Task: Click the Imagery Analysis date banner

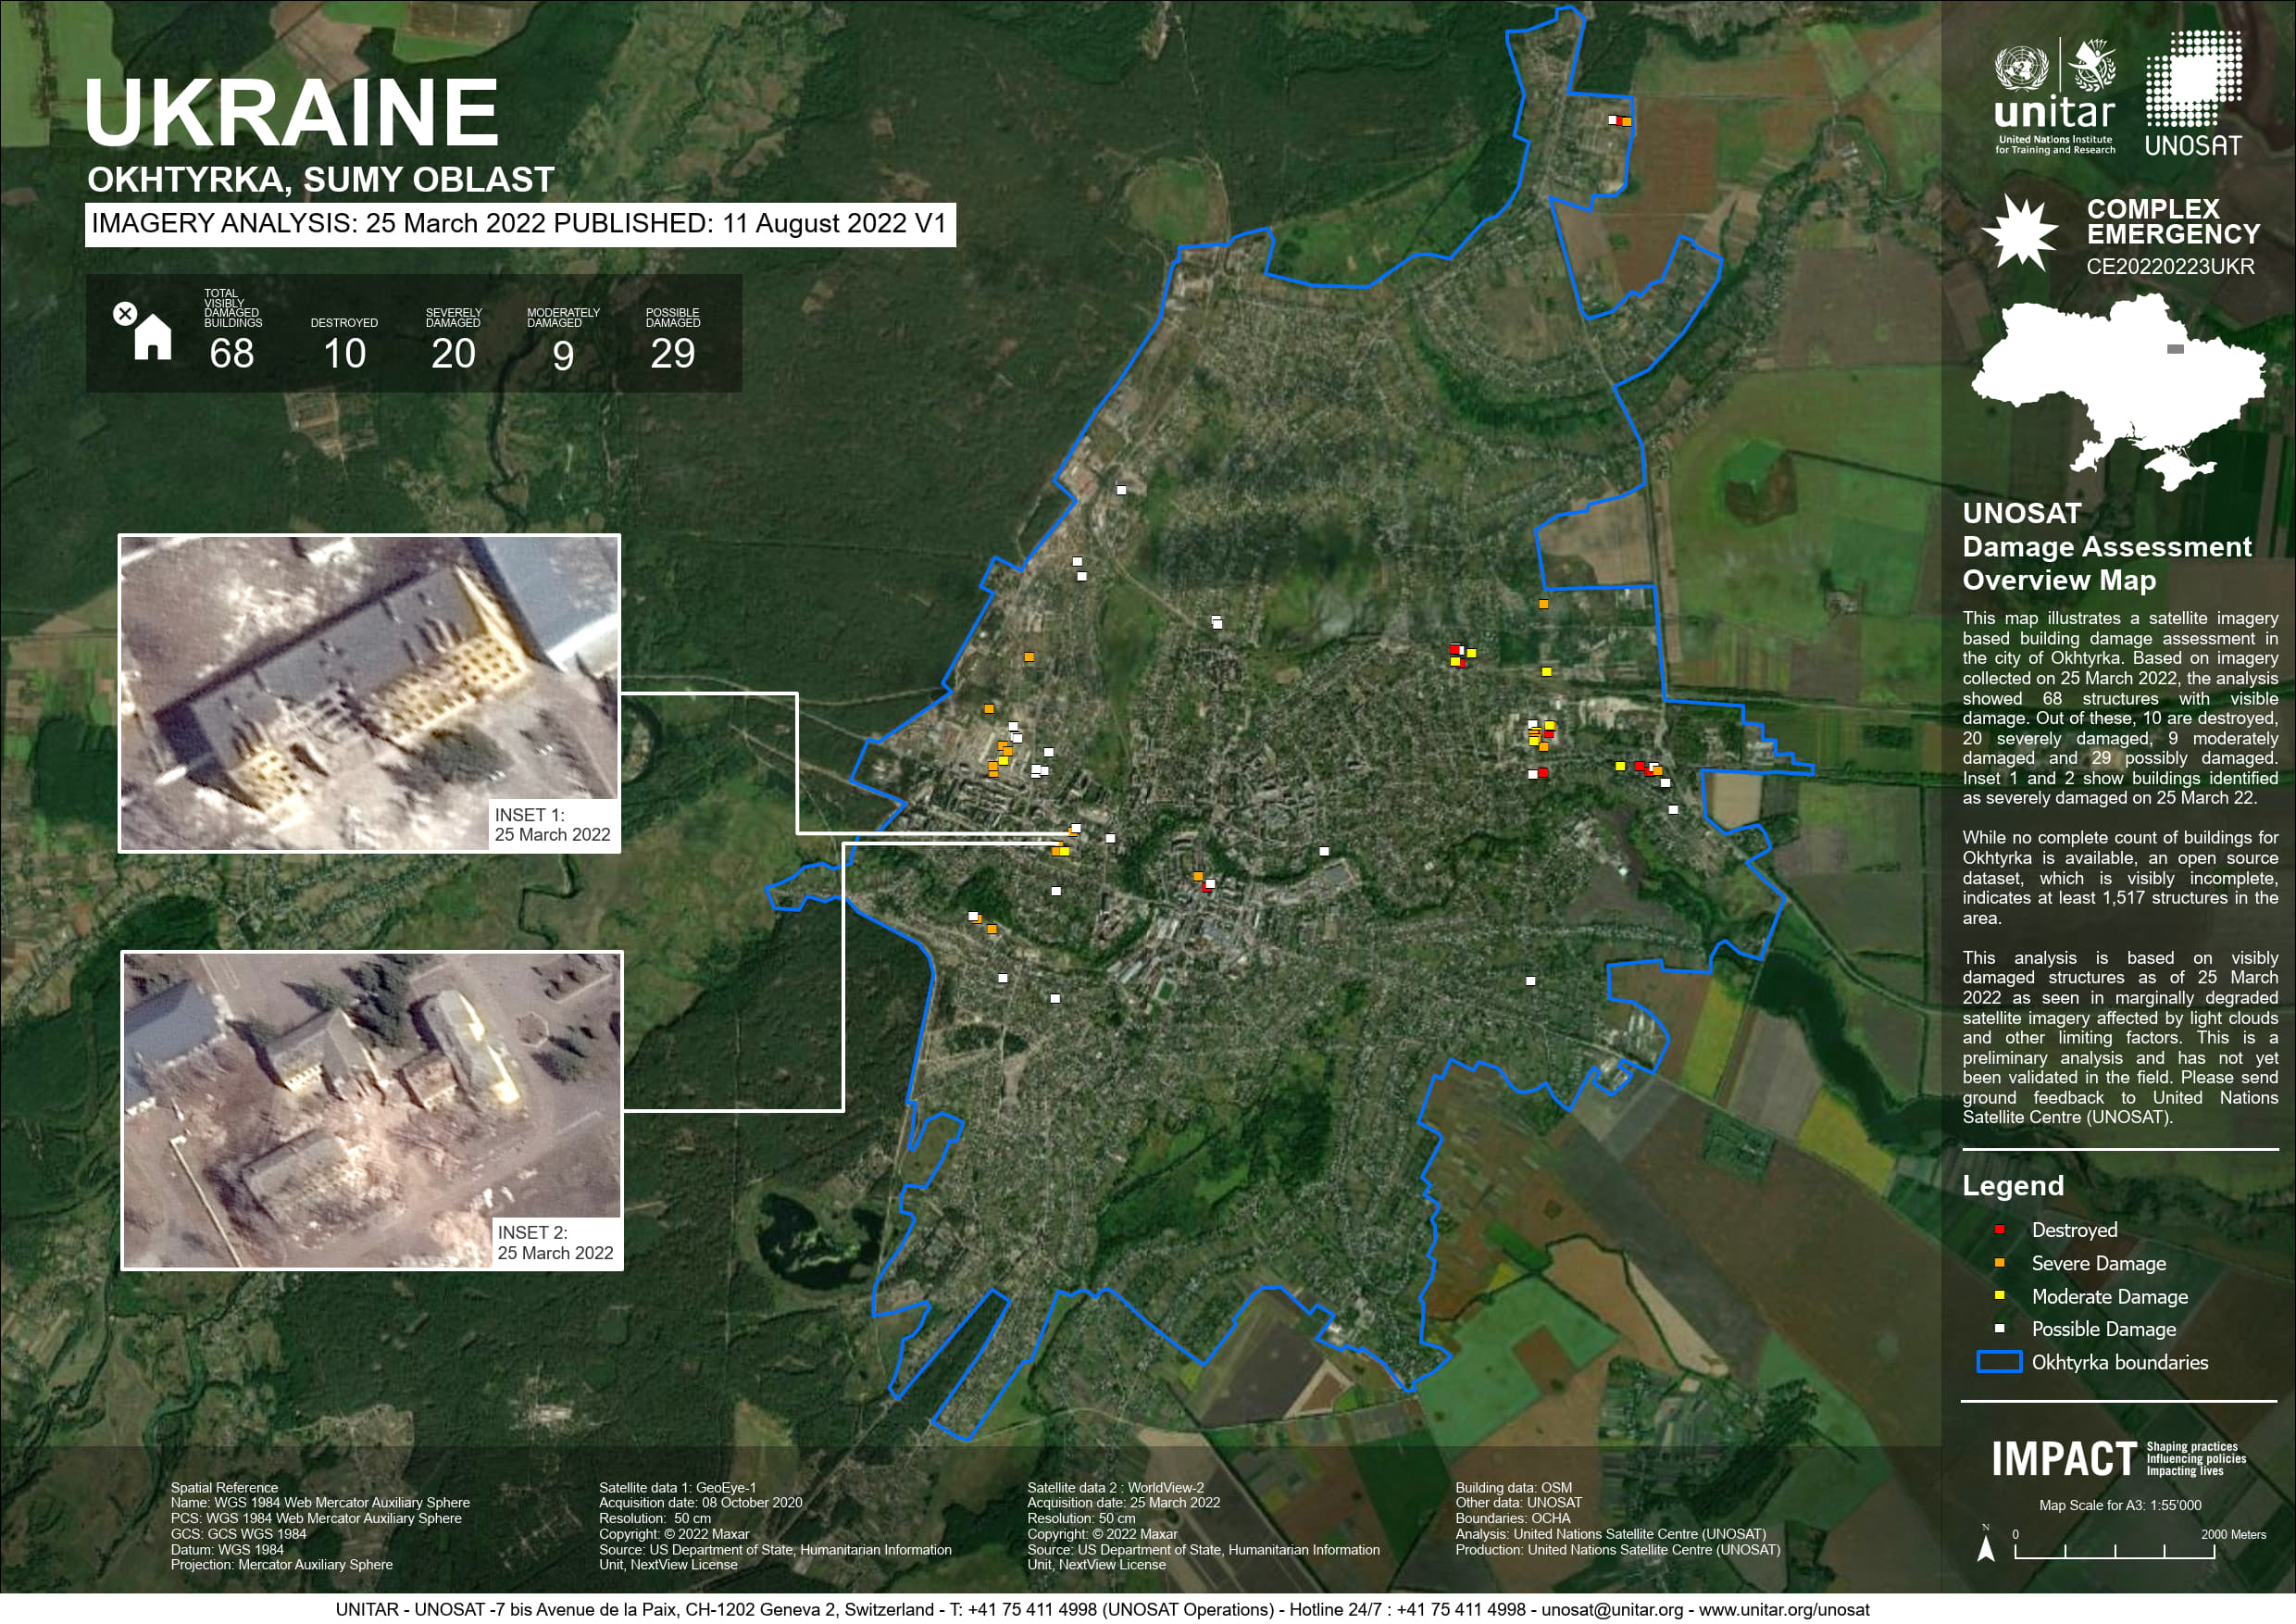Action: click(x=519, y=224)
